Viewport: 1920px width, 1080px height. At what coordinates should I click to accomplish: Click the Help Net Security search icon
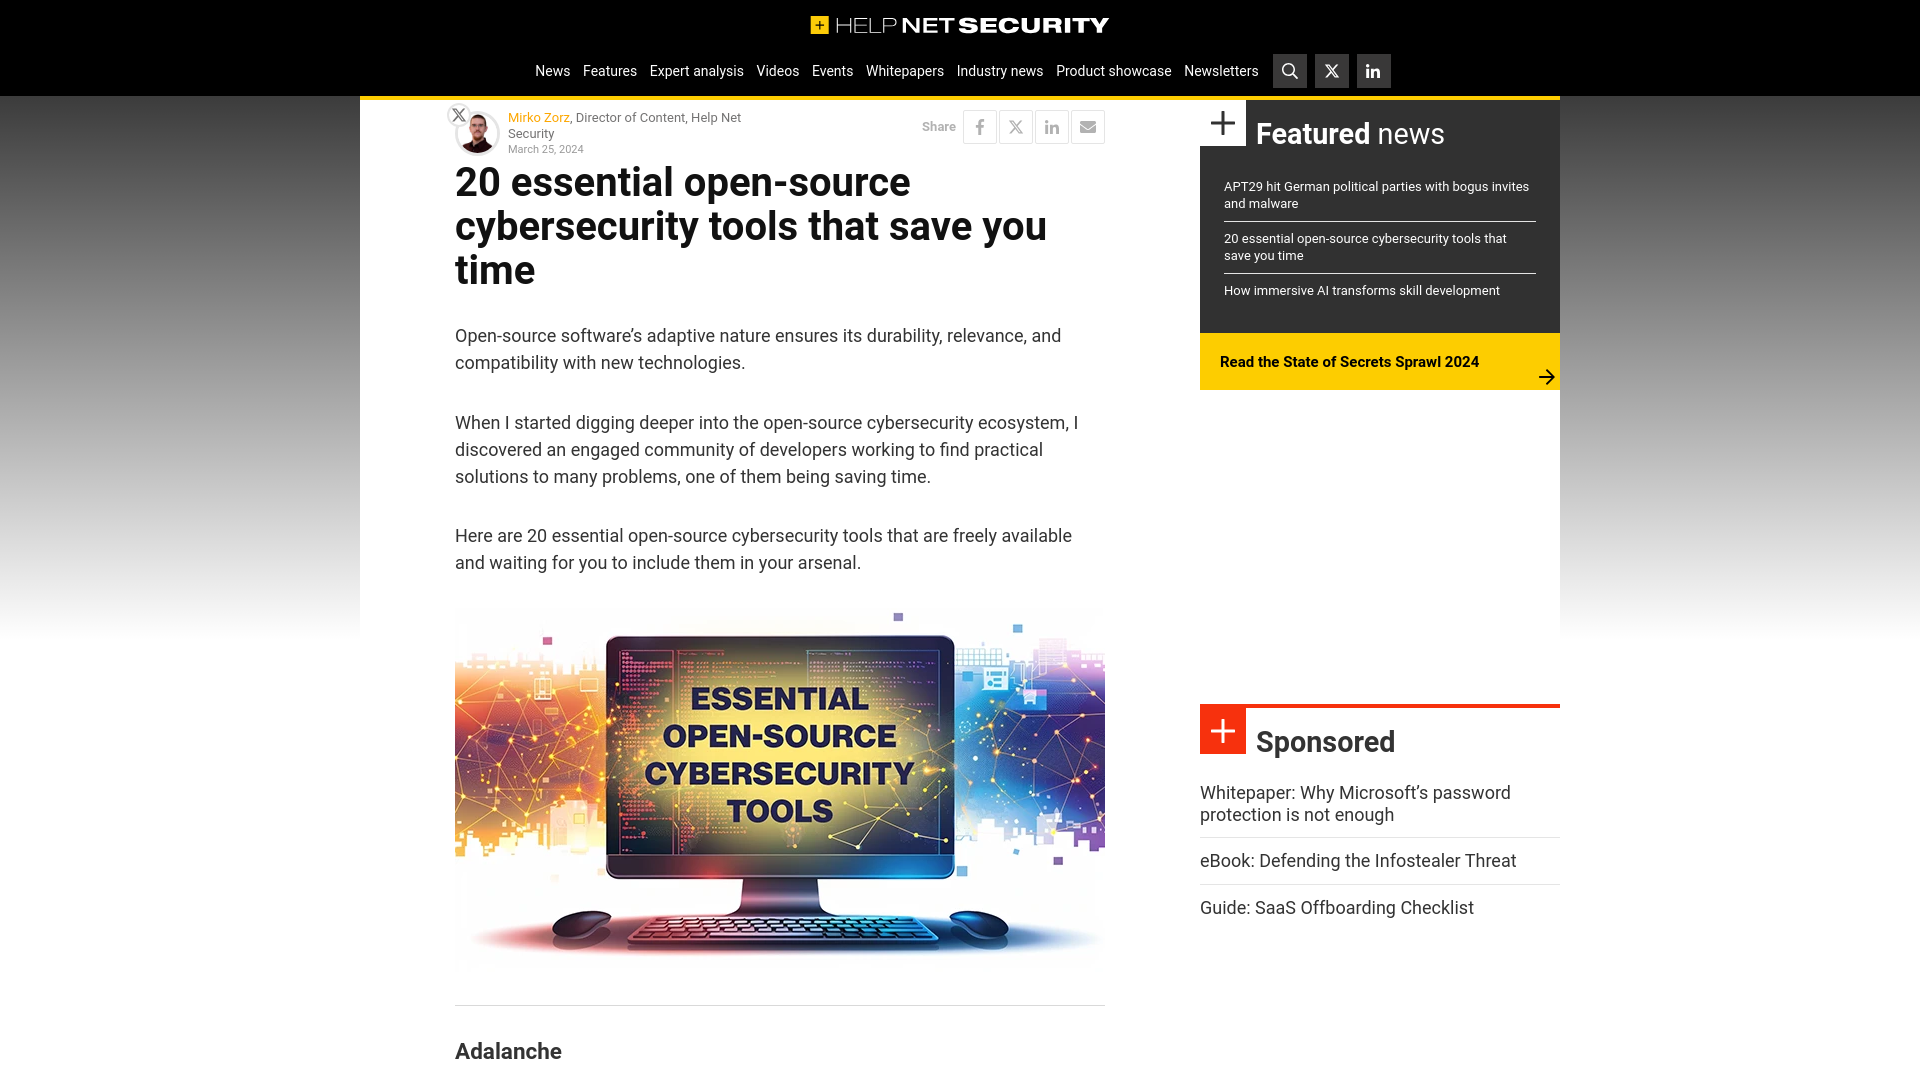click(1290, 71)
